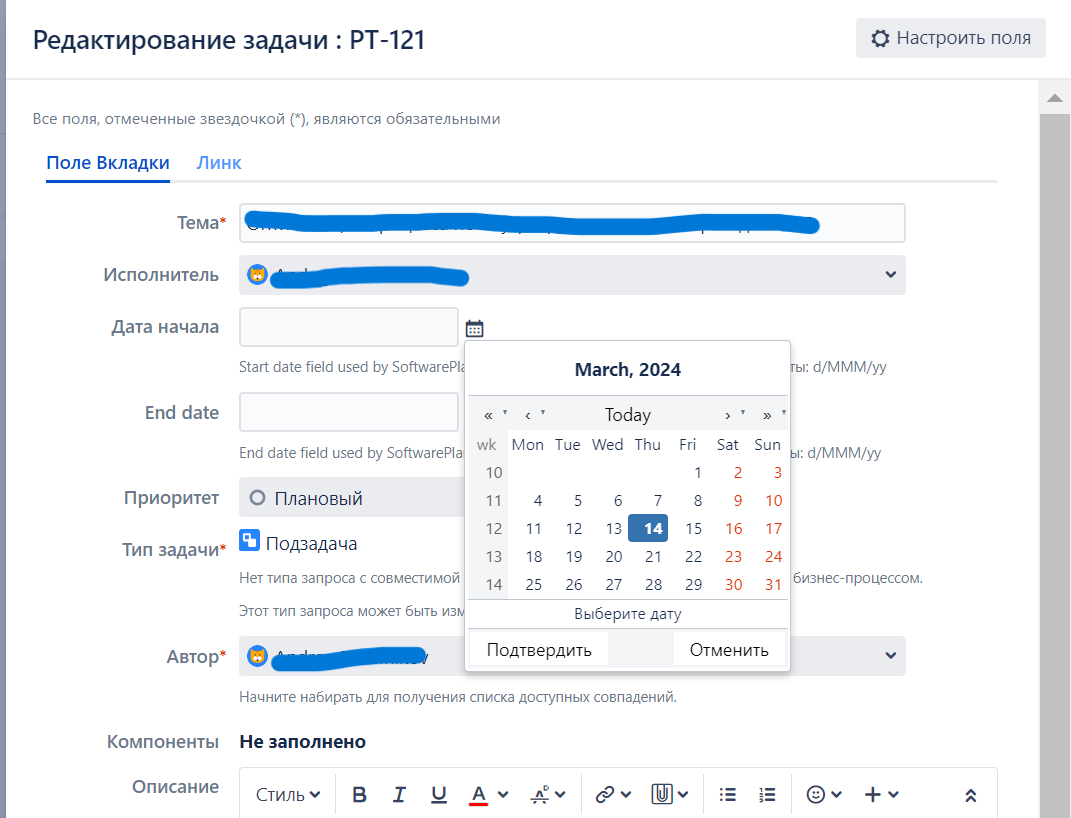
Task: Open the Исполнитель assignee dropdown
Action: [x=889, y=275]
